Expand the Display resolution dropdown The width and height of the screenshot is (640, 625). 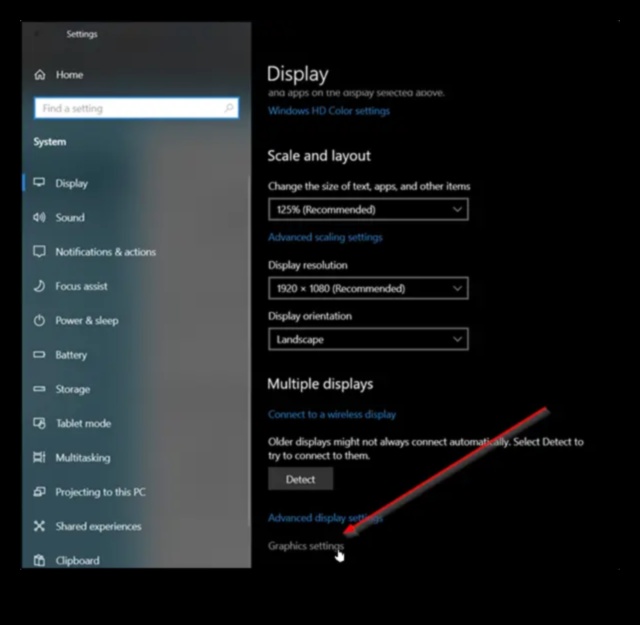coord(367,288)
